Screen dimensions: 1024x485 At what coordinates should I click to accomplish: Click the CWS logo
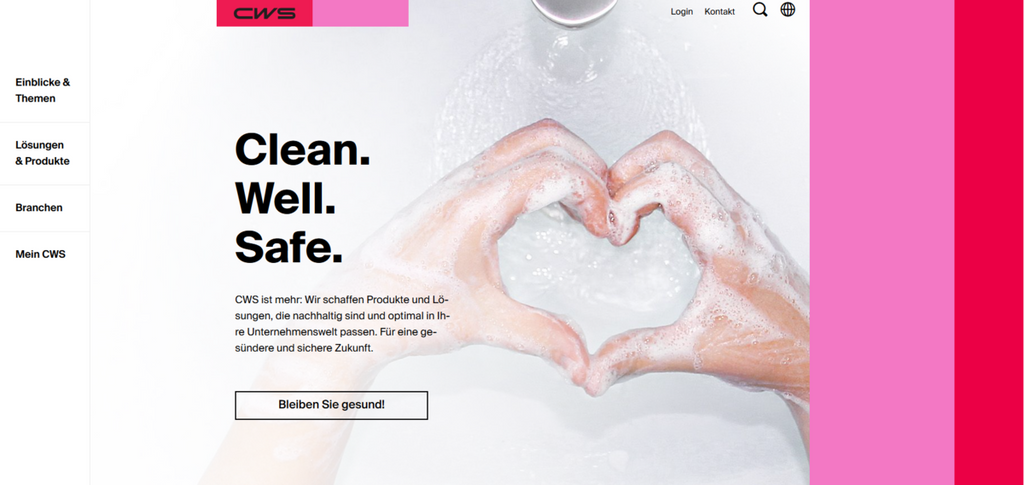click(x=264, y=13)
